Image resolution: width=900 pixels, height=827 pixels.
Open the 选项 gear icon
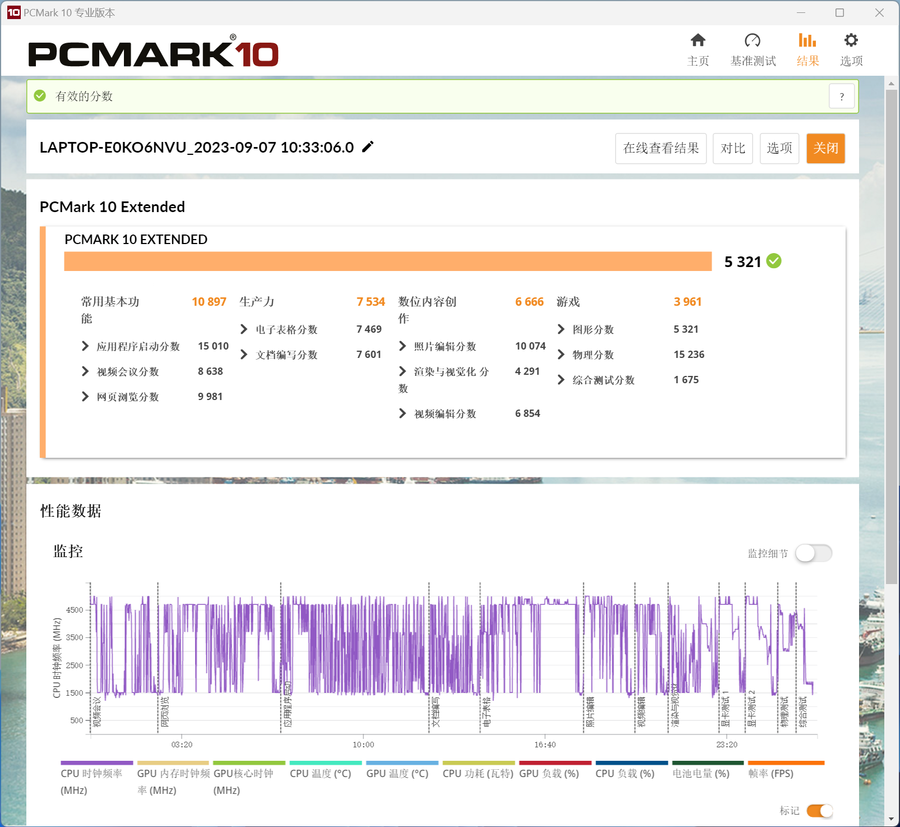(851, 40)
